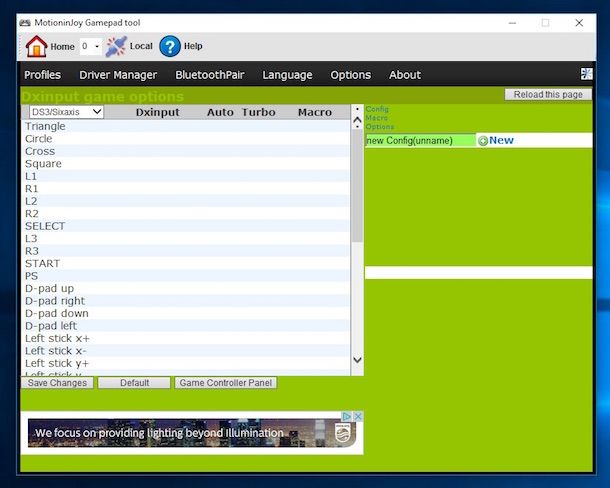Image resolution: width=610 pixels, height=488 pixels.
Task: Select the R3 row
Action: [186, 251]
